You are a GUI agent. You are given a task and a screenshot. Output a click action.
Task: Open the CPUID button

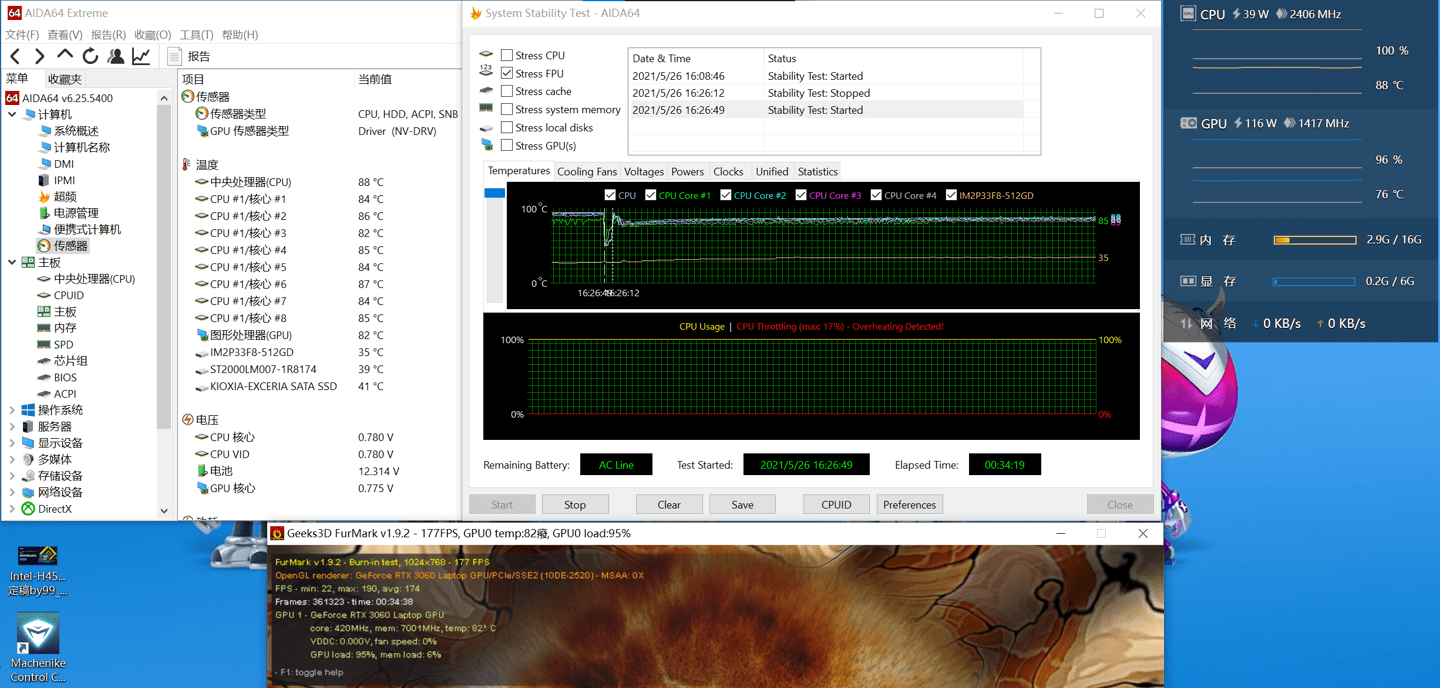pos(836,505)
